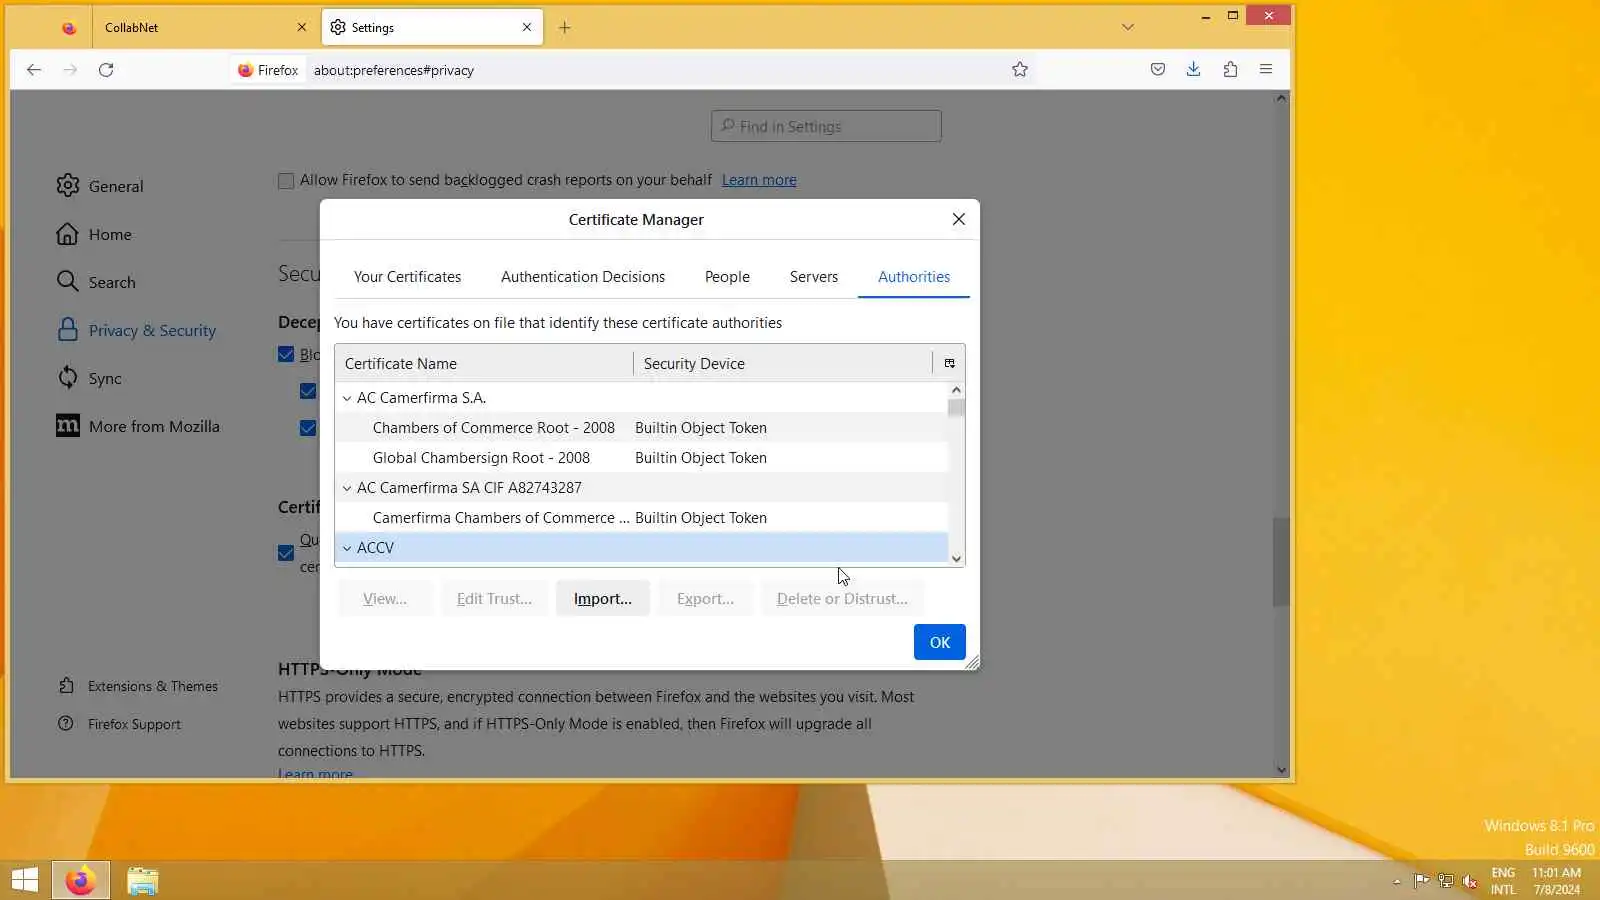Open the crash reports Learn more link
The width and height of the screenshot is (1600, 900).
[x=759, y=180]
